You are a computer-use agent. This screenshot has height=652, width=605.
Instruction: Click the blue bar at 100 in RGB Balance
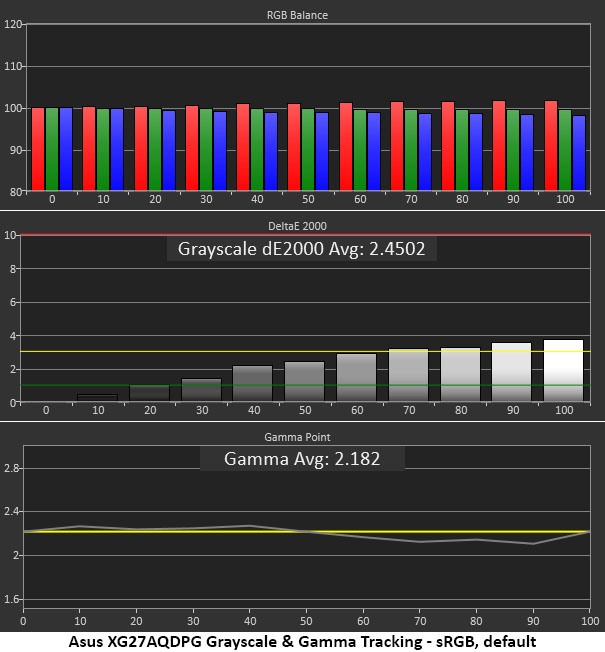(579, 153)
